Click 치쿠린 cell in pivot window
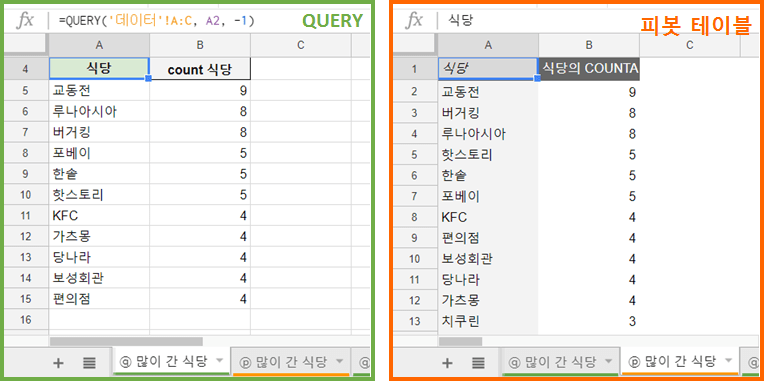Image resolution: width=764 pixels, height=381 pixels. tap(488, 322)
